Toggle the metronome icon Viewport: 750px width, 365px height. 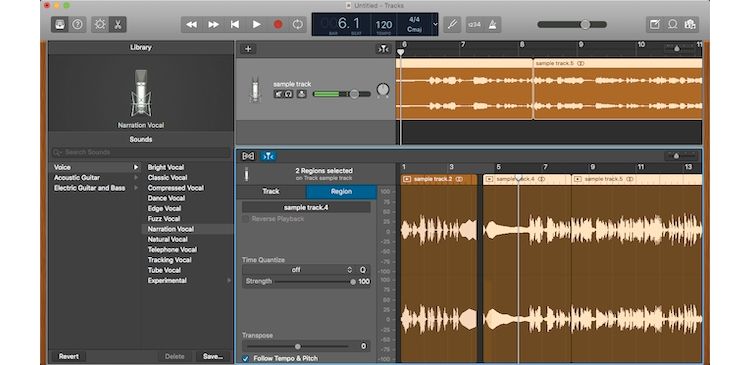tap(493, 24)
